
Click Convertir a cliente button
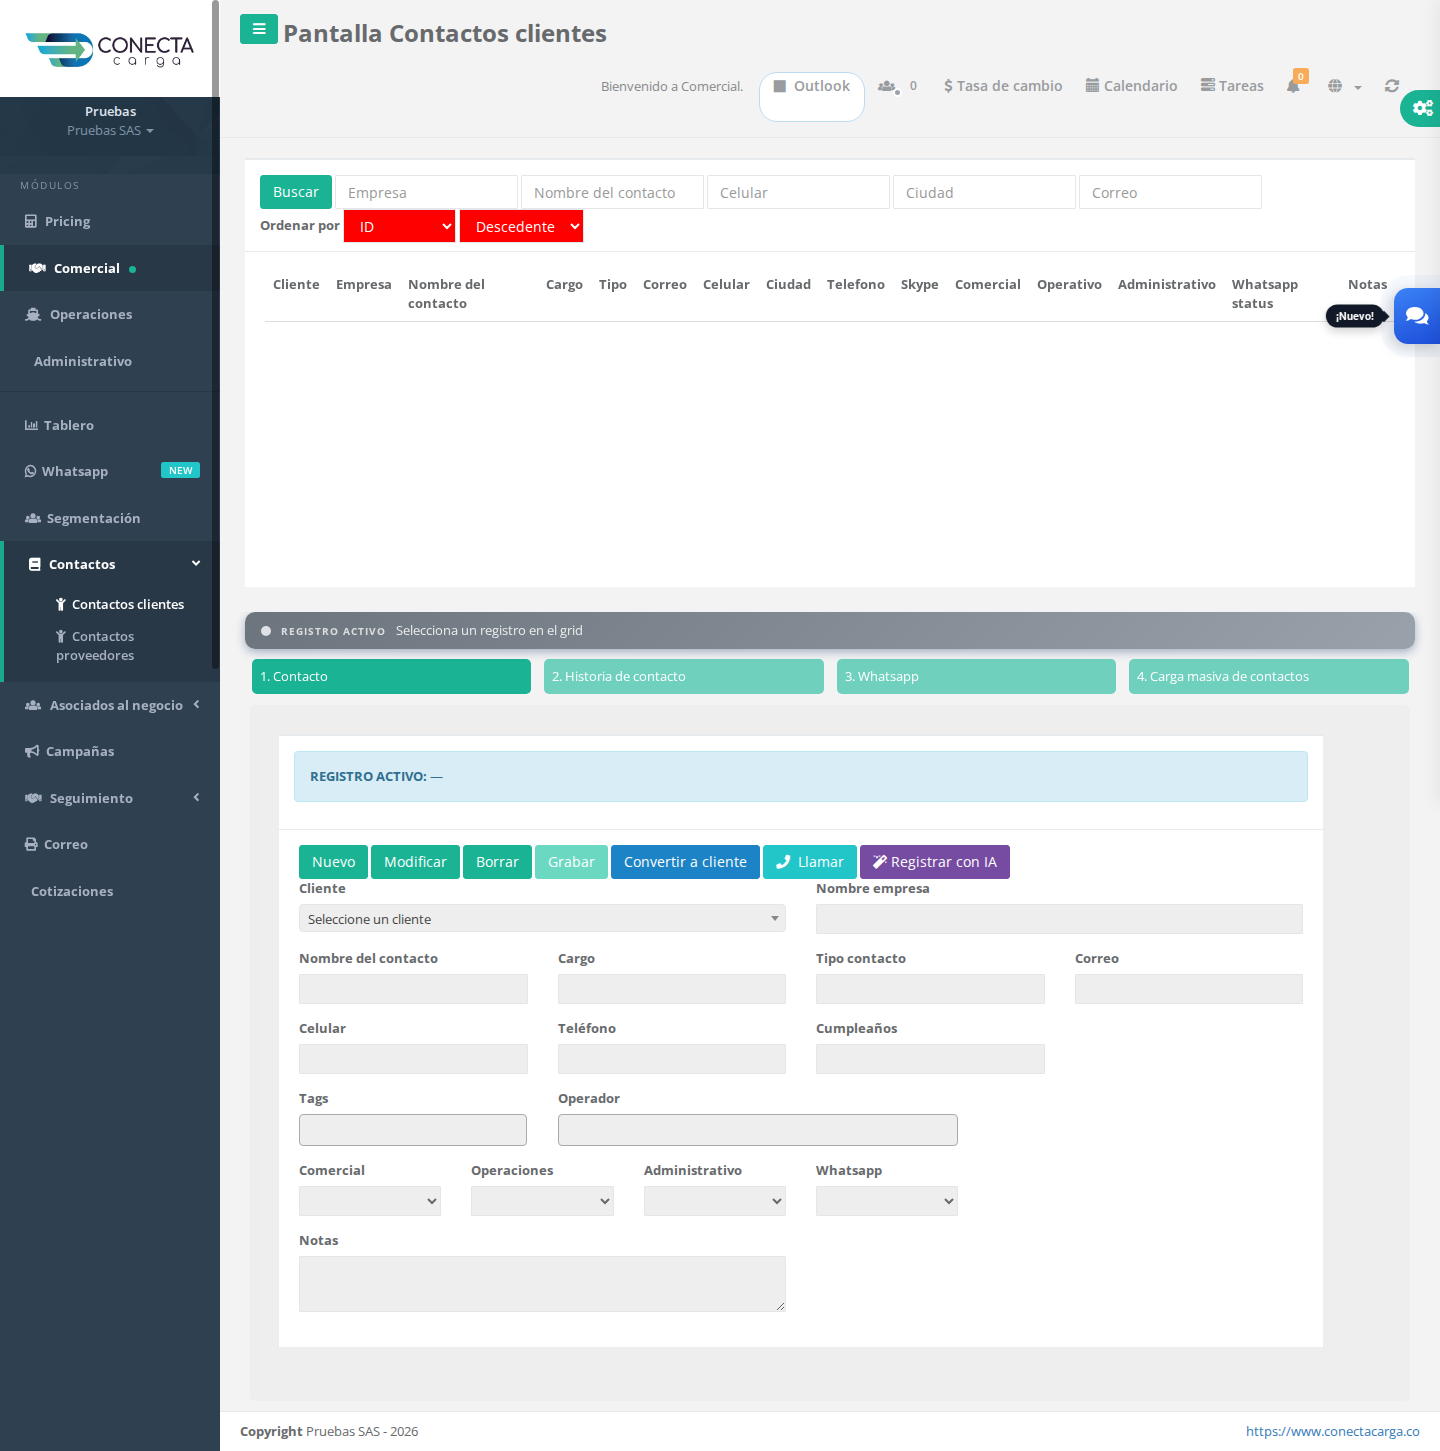coord(685,862)
